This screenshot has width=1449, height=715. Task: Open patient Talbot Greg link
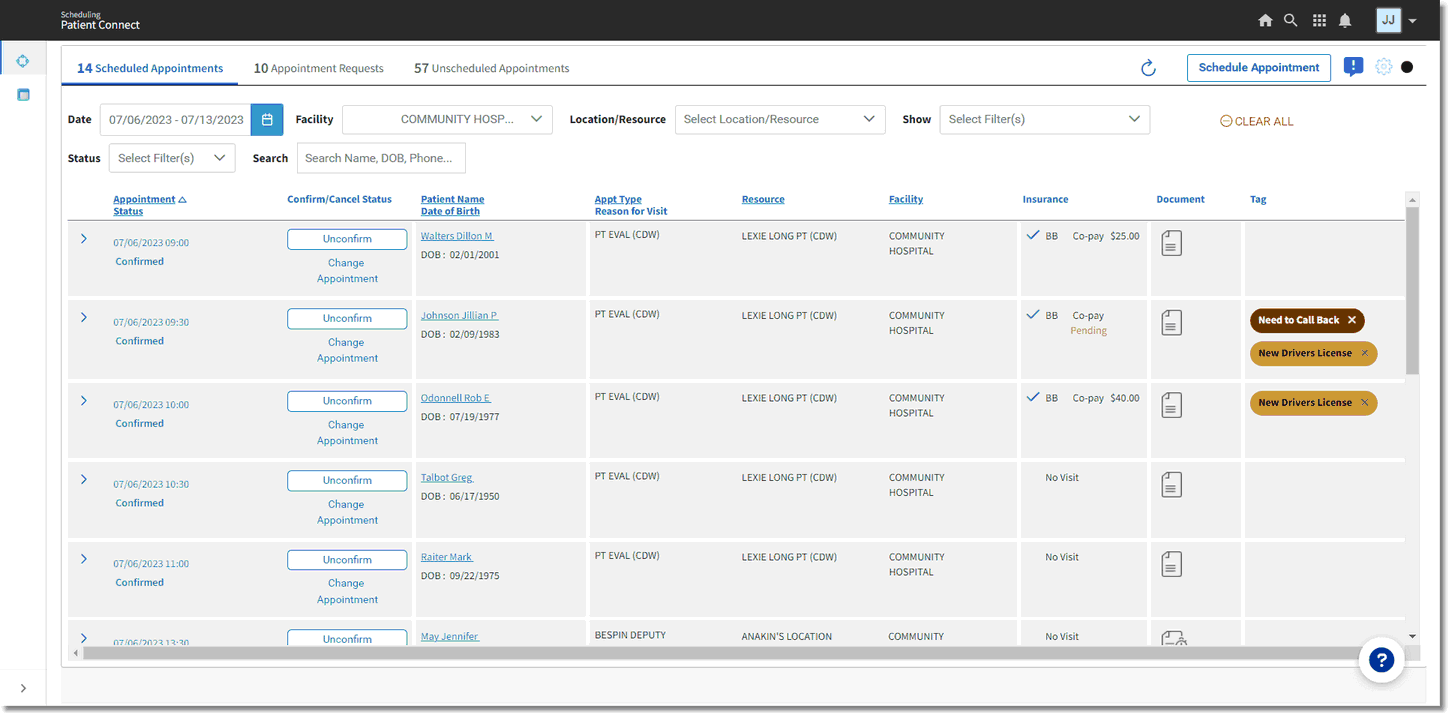coord(447,477)
